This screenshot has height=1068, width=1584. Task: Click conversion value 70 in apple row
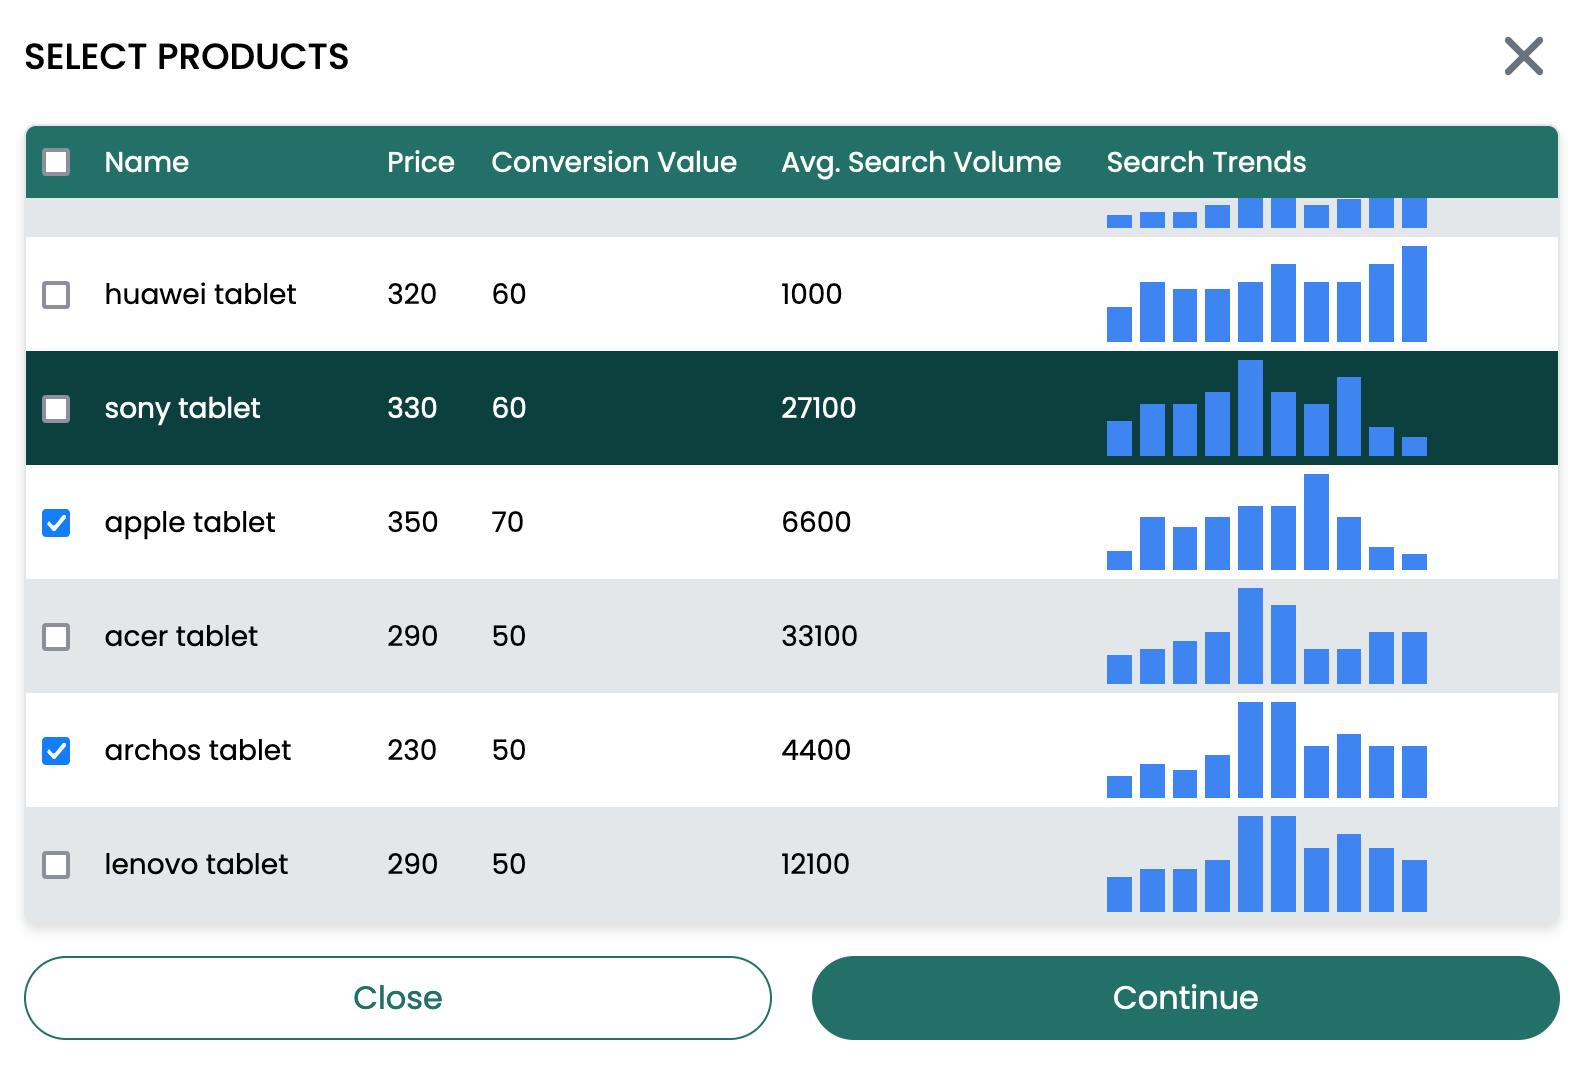508,522
